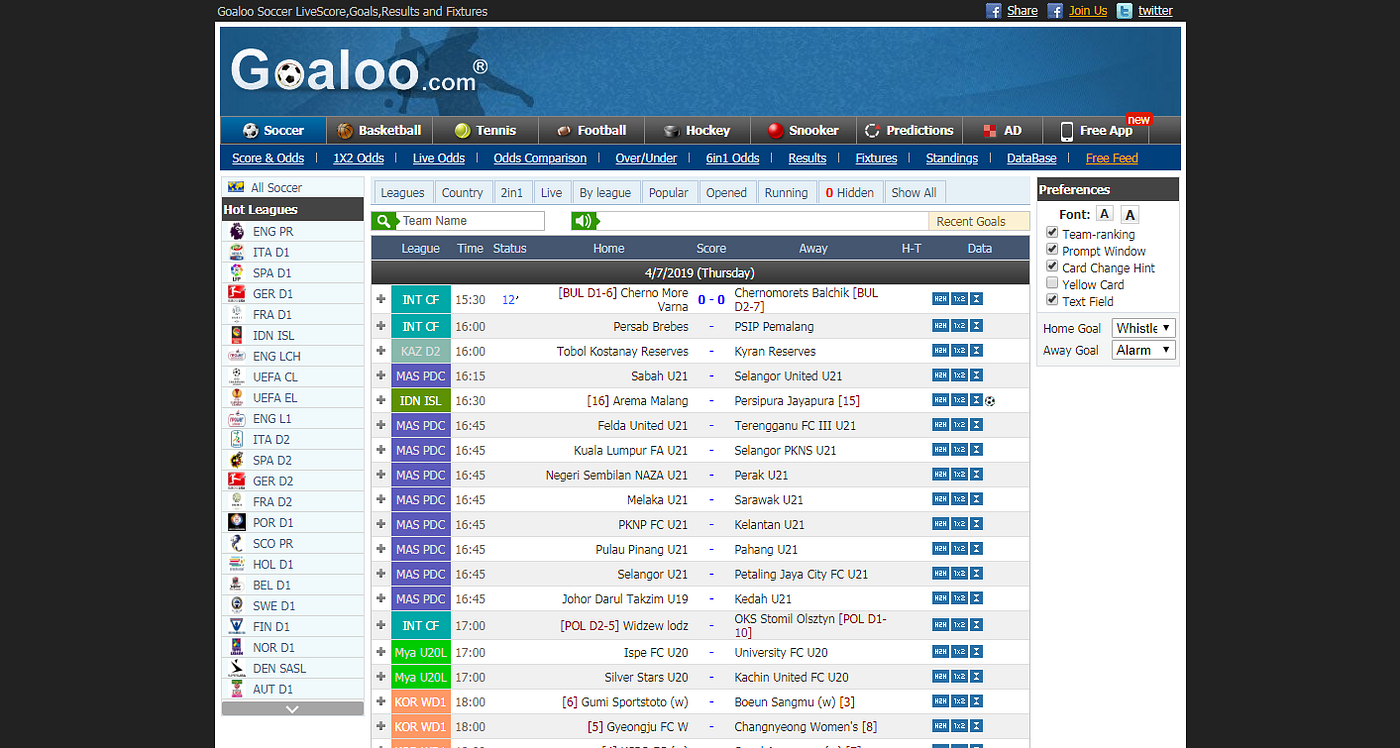Toggle the Card Change Hint checkbox
Image resolution: width=1400 pixels, height=748 pixels.
point(1052,267)
